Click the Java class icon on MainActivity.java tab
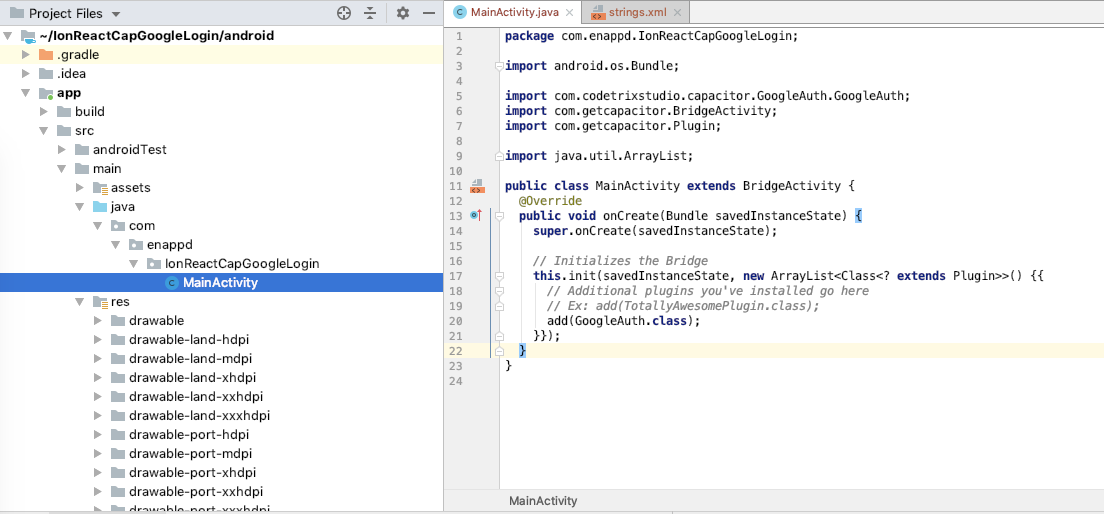 [x=460, y=12]
